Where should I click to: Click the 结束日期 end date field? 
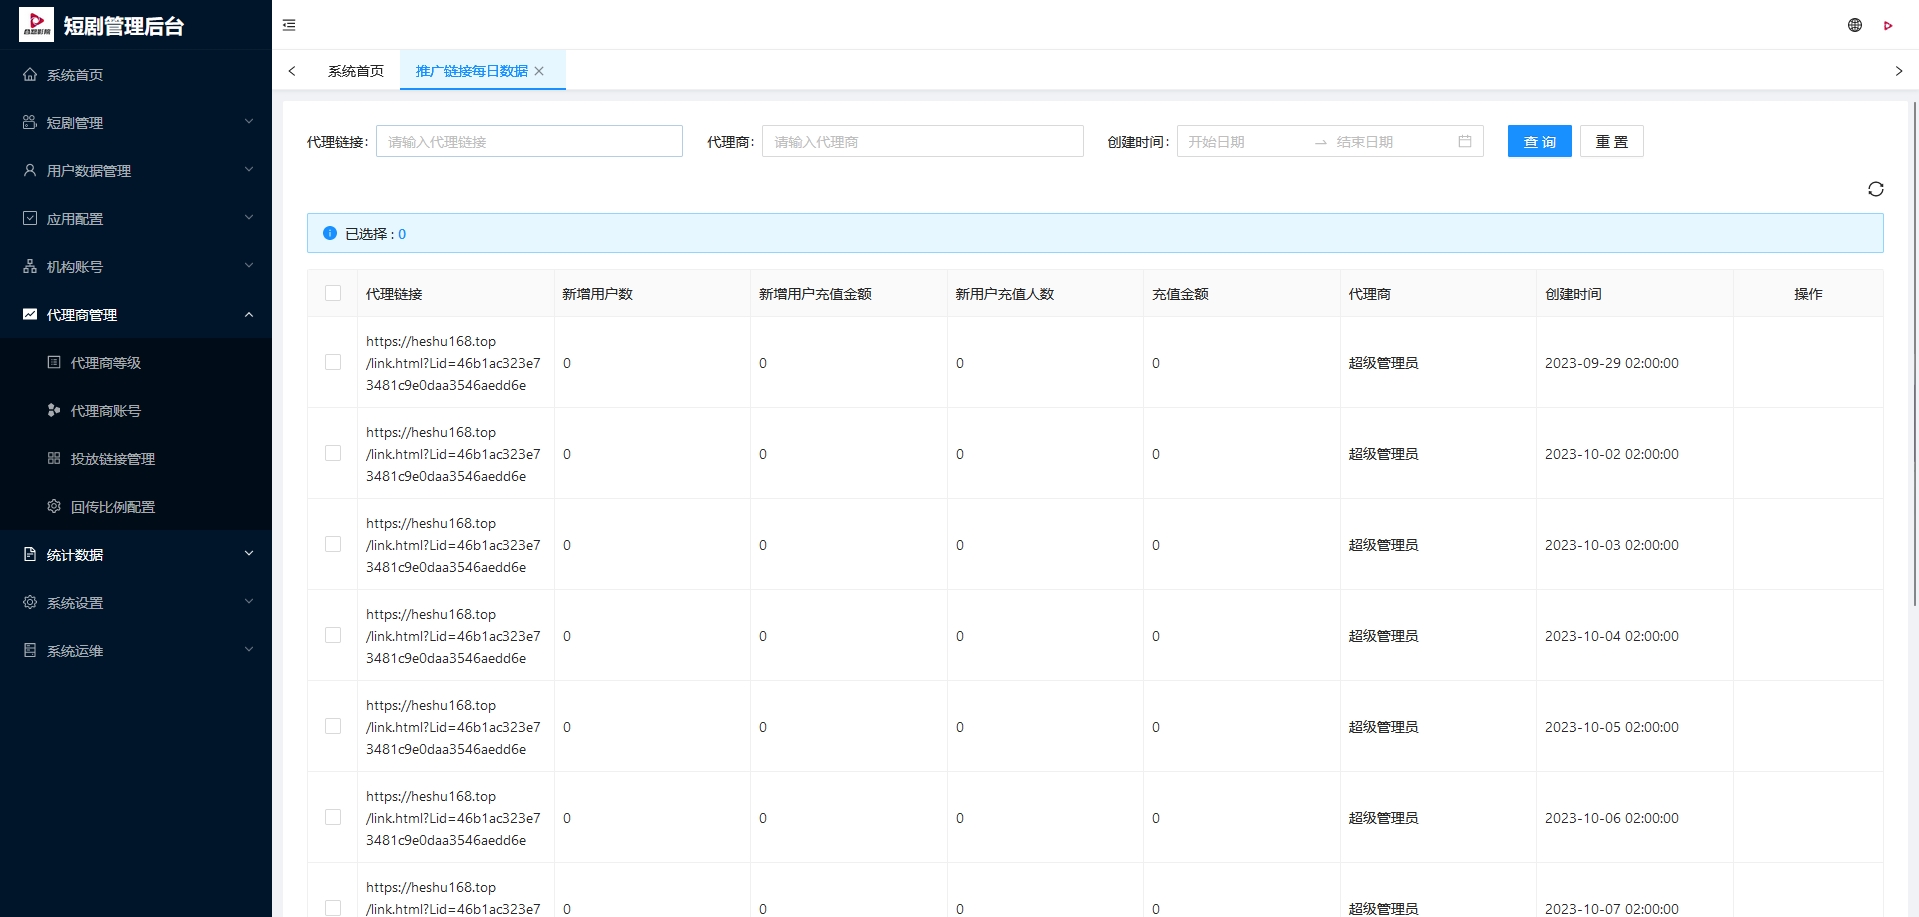pyautogui.click(x=1392, y=141)
